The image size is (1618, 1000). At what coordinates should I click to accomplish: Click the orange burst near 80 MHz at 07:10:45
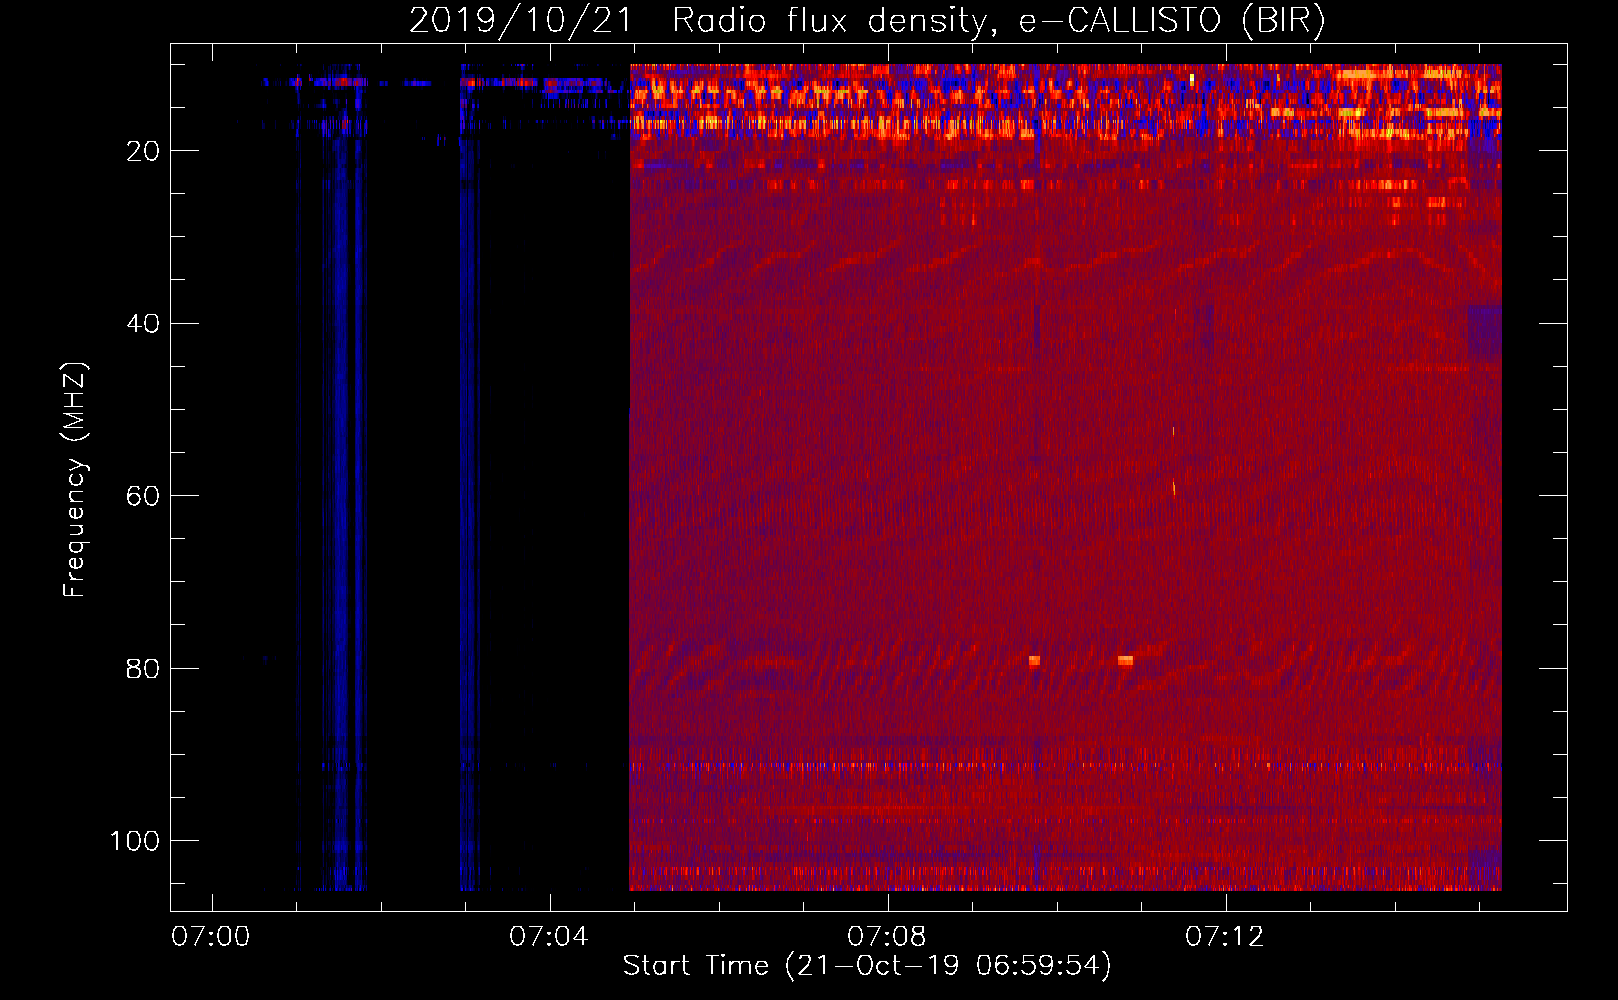[1125, 661]
